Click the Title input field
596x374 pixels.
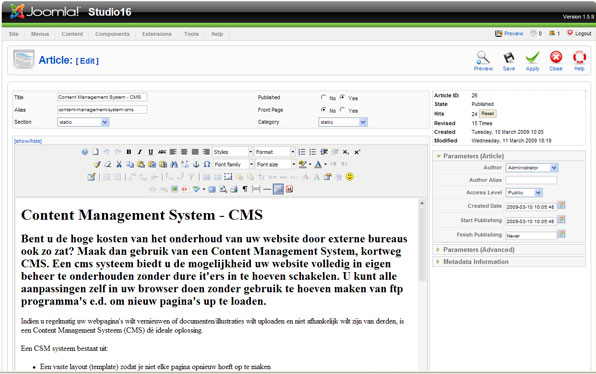[102, 97]
